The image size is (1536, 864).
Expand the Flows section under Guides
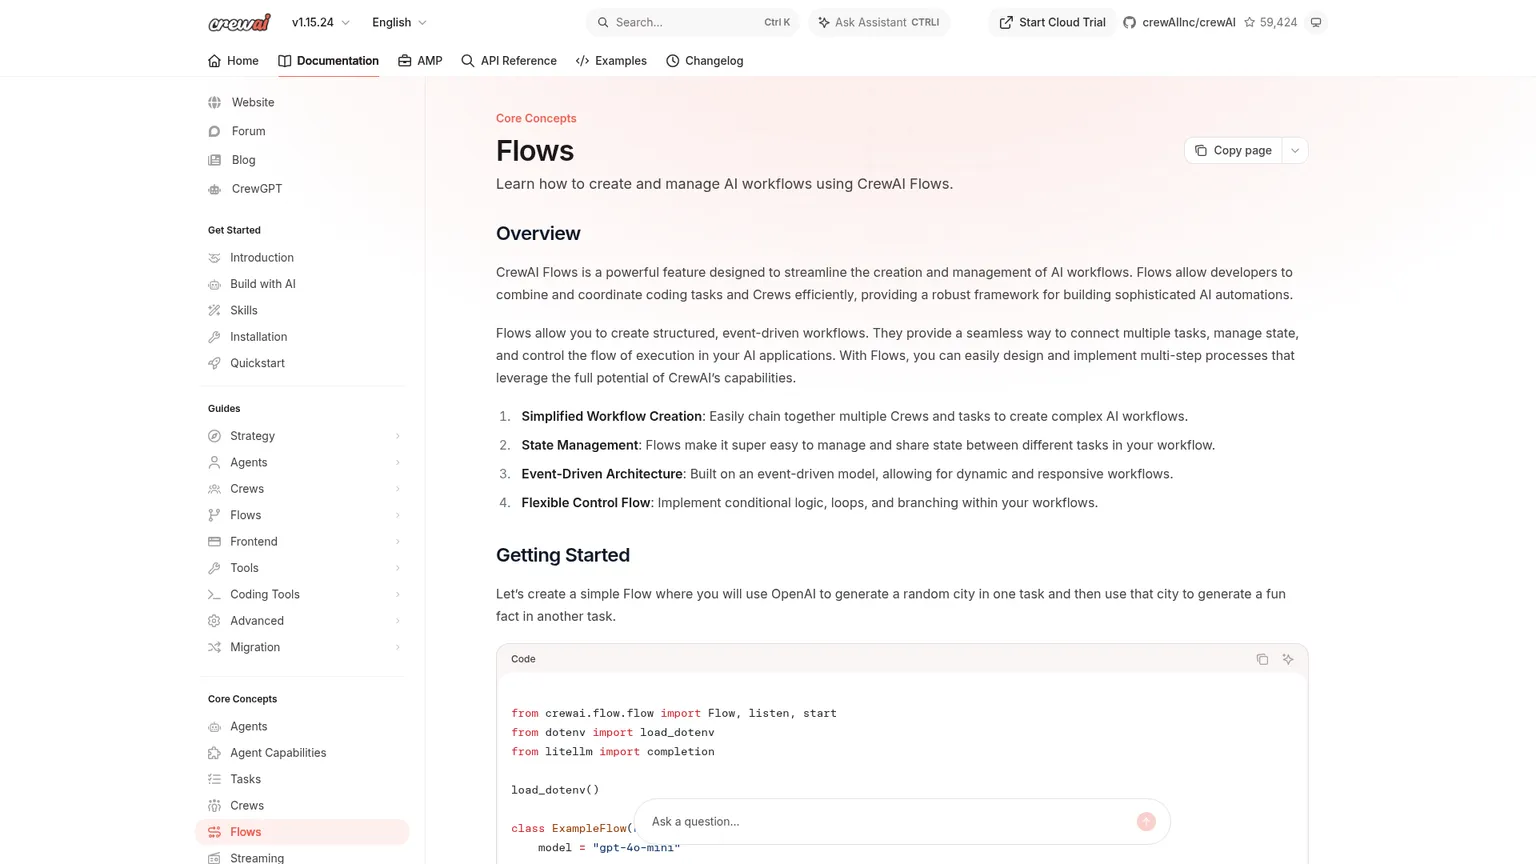pyautogui.click(x=304, y=515)
